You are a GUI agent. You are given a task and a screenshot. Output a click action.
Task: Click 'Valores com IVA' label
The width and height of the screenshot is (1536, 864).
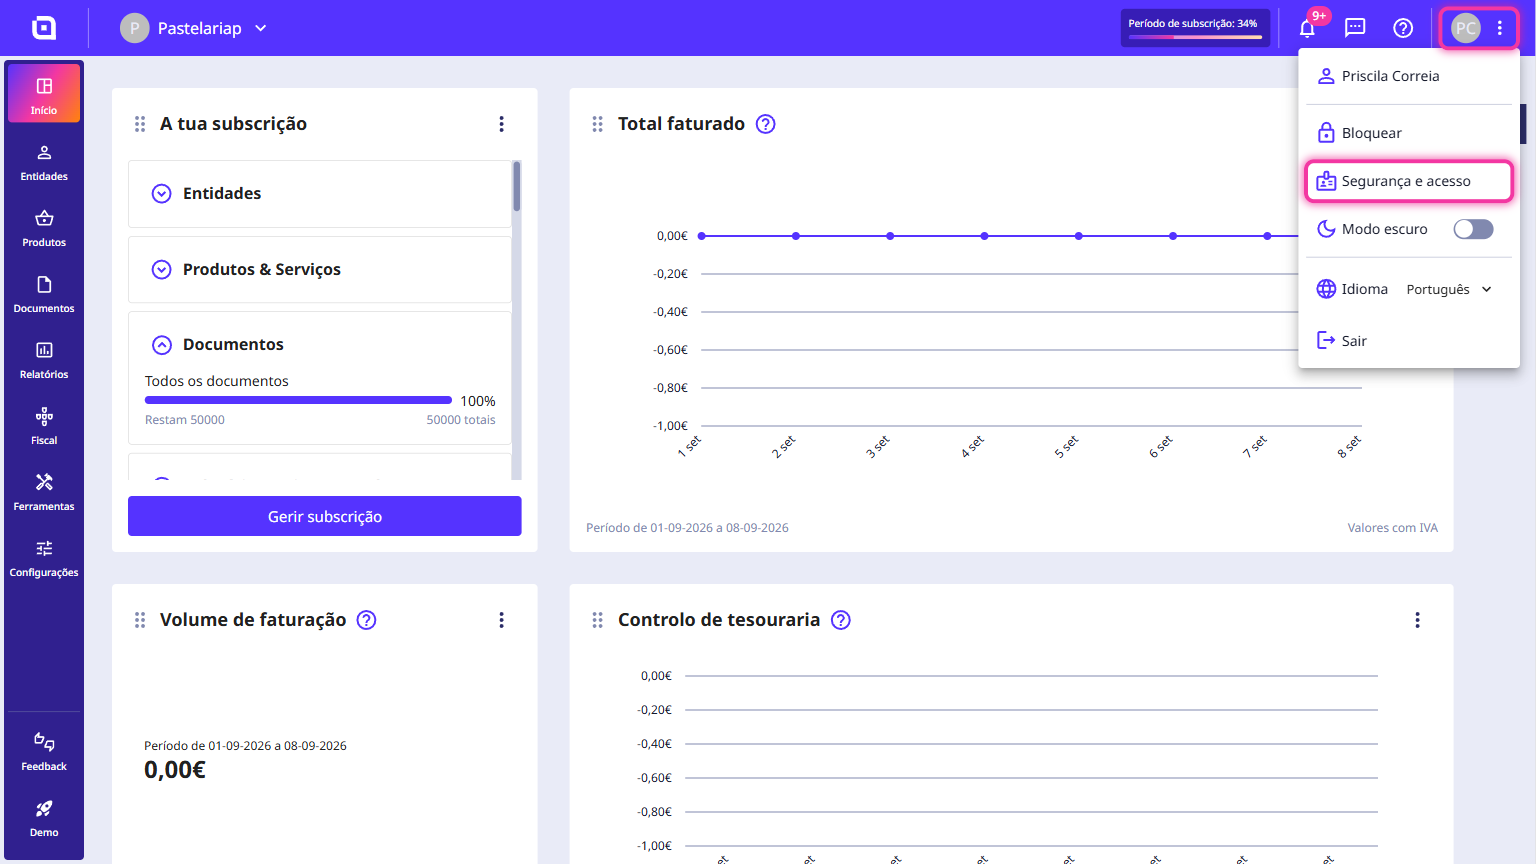[x=1392, y=528]
